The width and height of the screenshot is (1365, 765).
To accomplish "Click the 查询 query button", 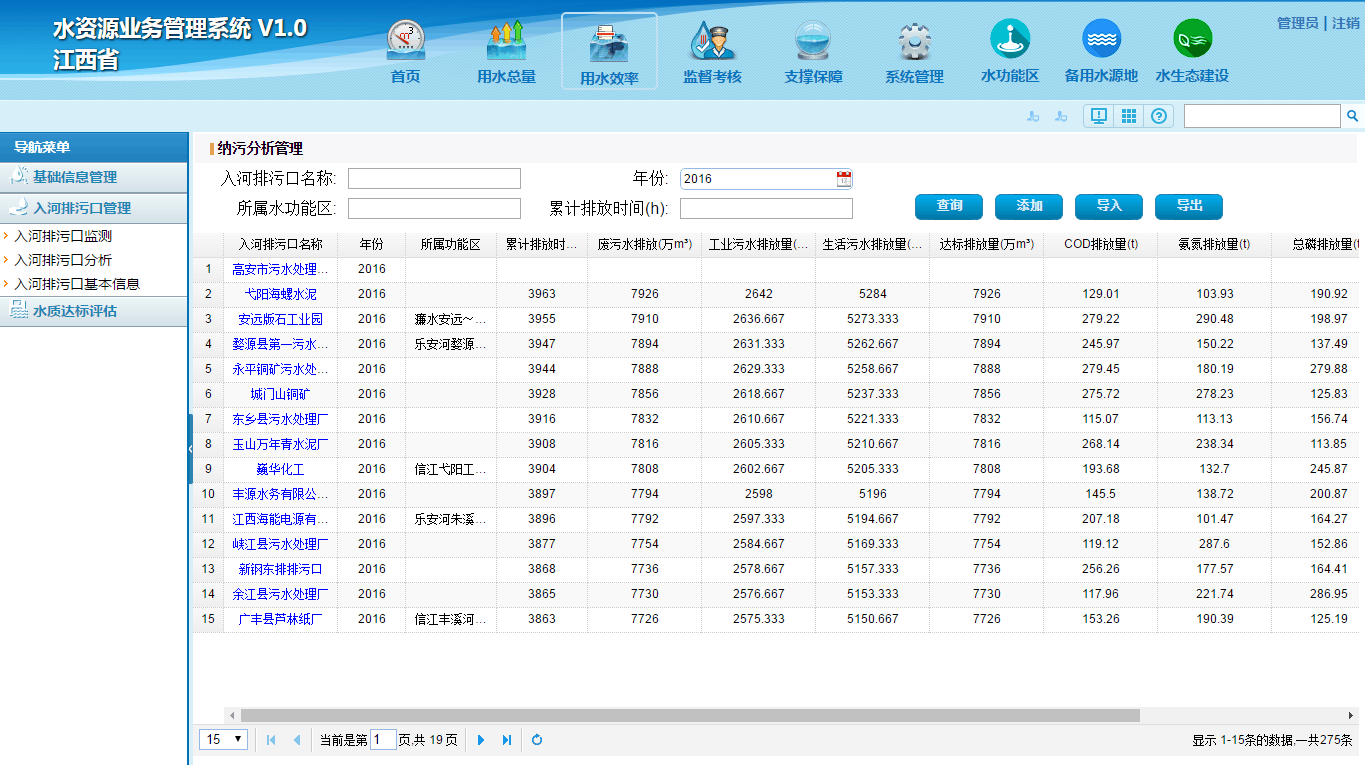I will point(947,206).
